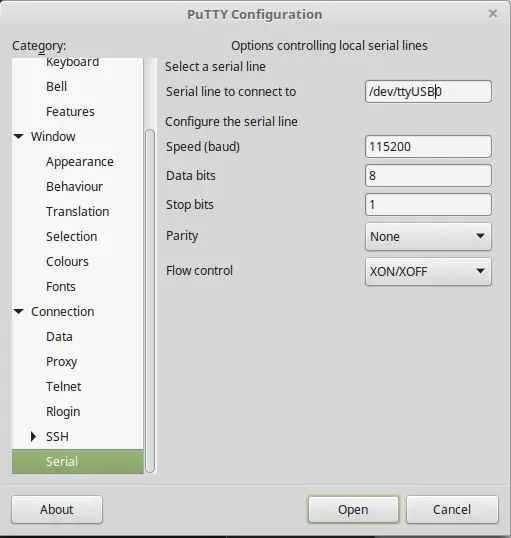Open the Flow control dropdown
Screen dimensions: 511x538
tap(428, 271)
